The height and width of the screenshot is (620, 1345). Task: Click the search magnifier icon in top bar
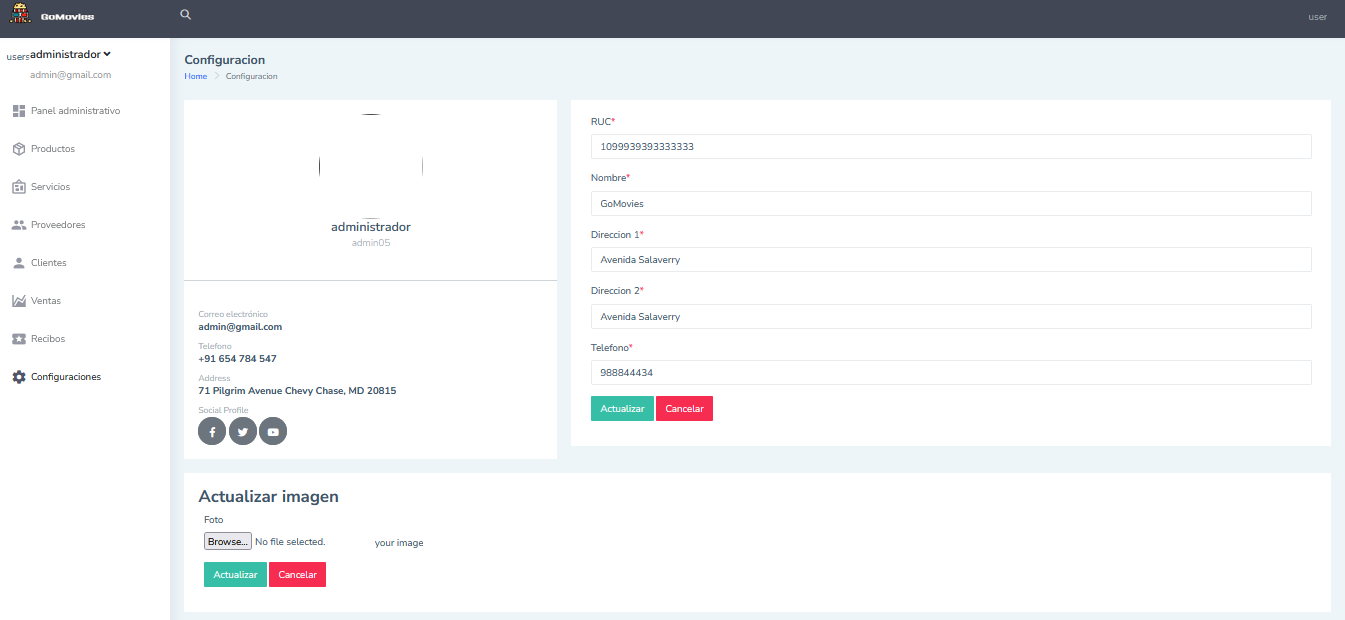185,15
